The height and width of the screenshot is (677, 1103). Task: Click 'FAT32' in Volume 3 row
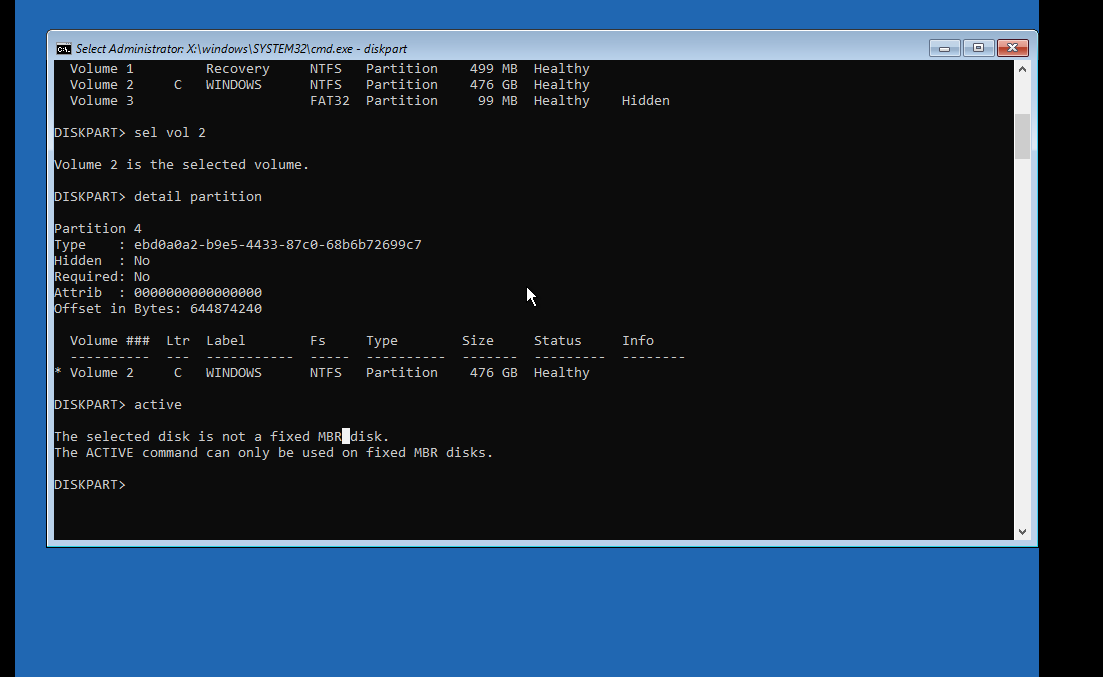pos(329,101)
